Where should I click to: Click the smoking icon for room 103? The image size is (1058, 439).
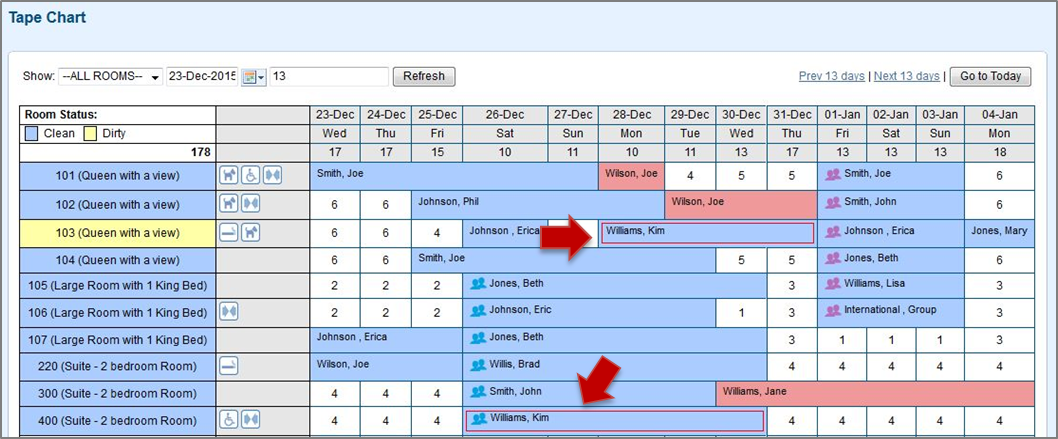(x=229, y=233)
